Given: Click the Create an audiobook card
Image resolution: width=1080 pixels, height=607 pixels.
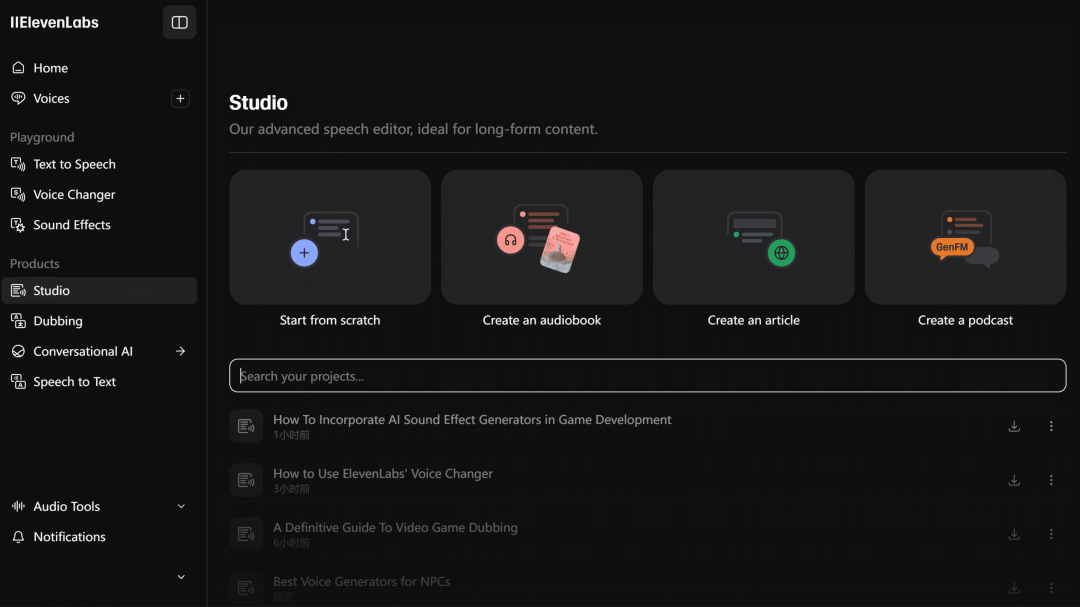Looking at the screenshot, I should coord(542,237).
